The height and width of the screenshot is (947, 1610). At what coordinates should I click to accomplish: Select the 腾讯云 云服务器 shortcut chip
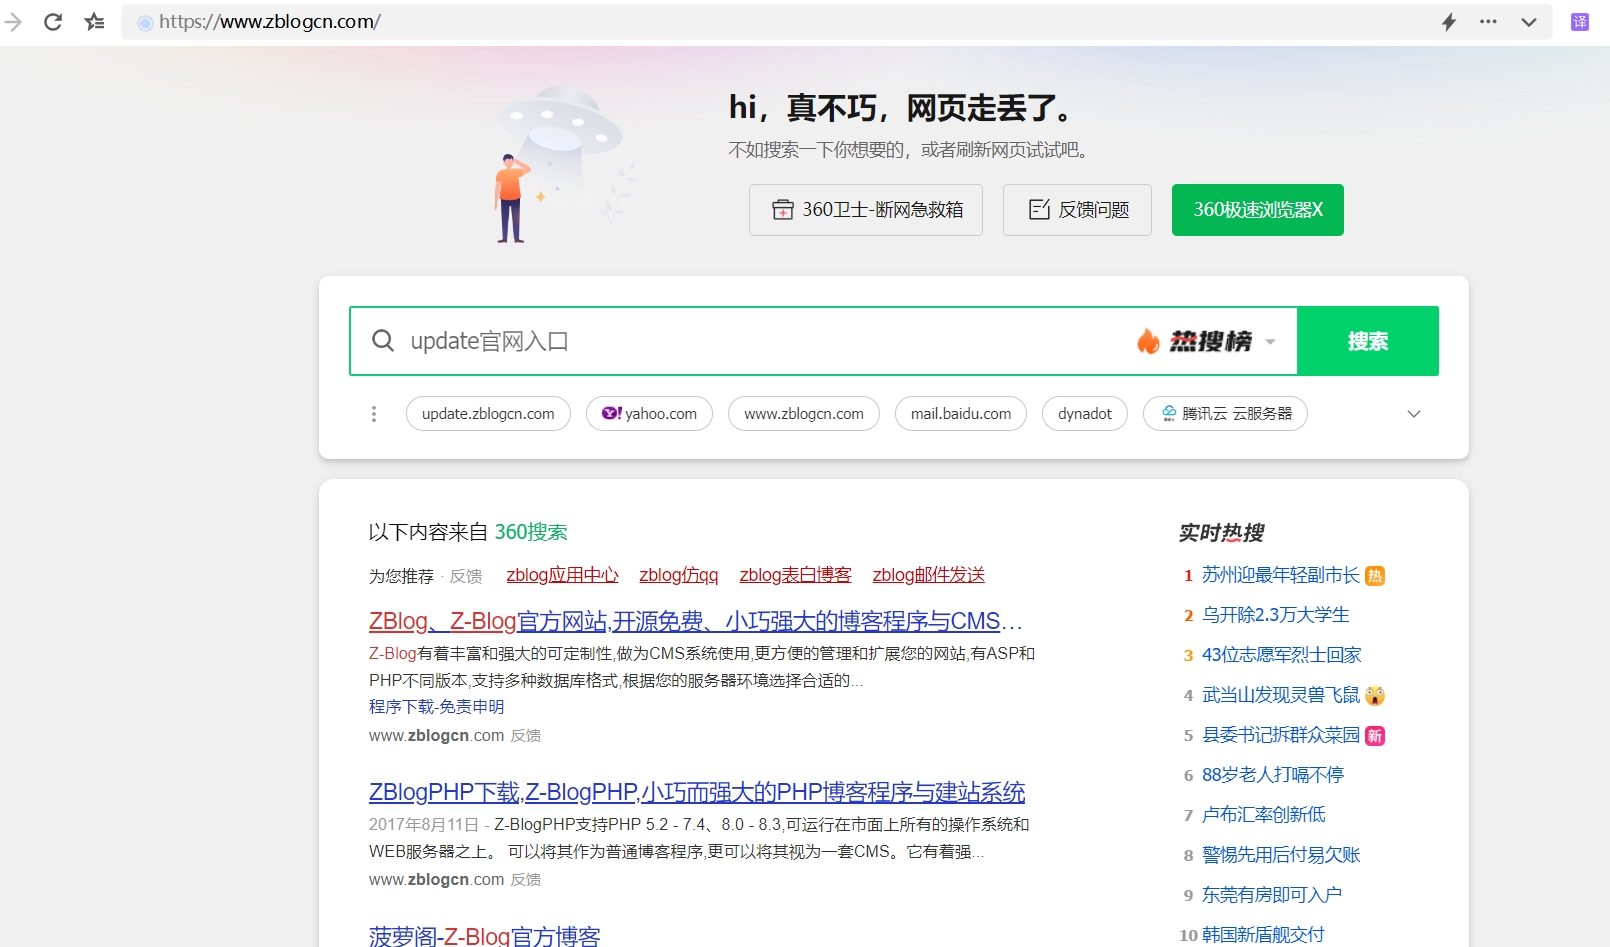point(1225,414)
